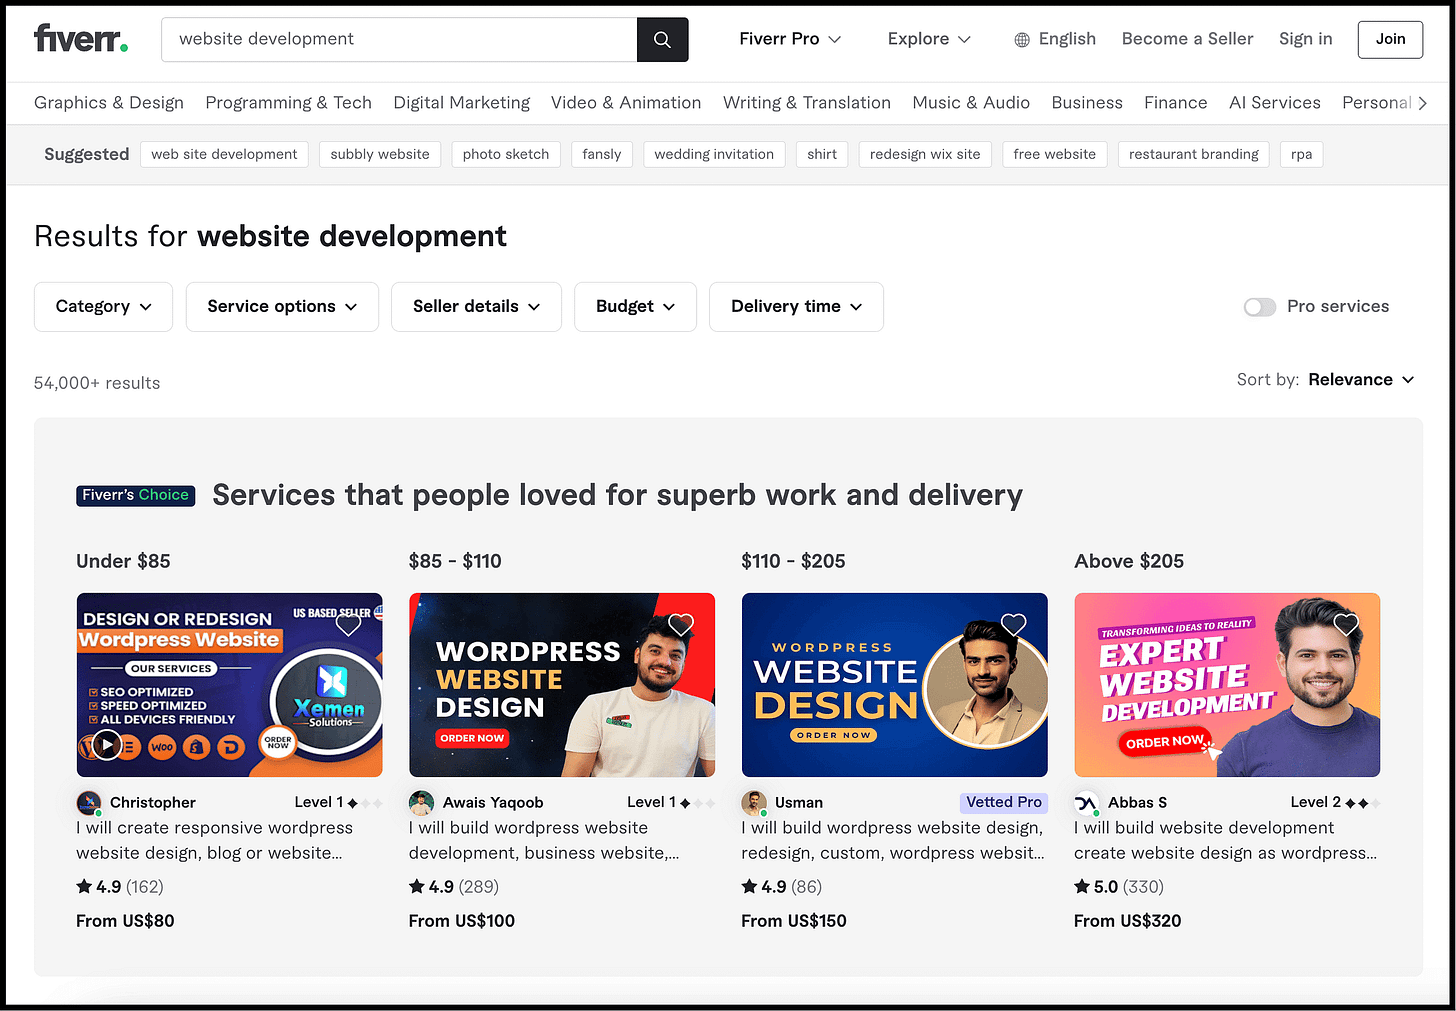Favorite Usman's gig heart icon
This screenshot has height=1011, width=1456.
pyautogui.click(x=1014, y=624)
